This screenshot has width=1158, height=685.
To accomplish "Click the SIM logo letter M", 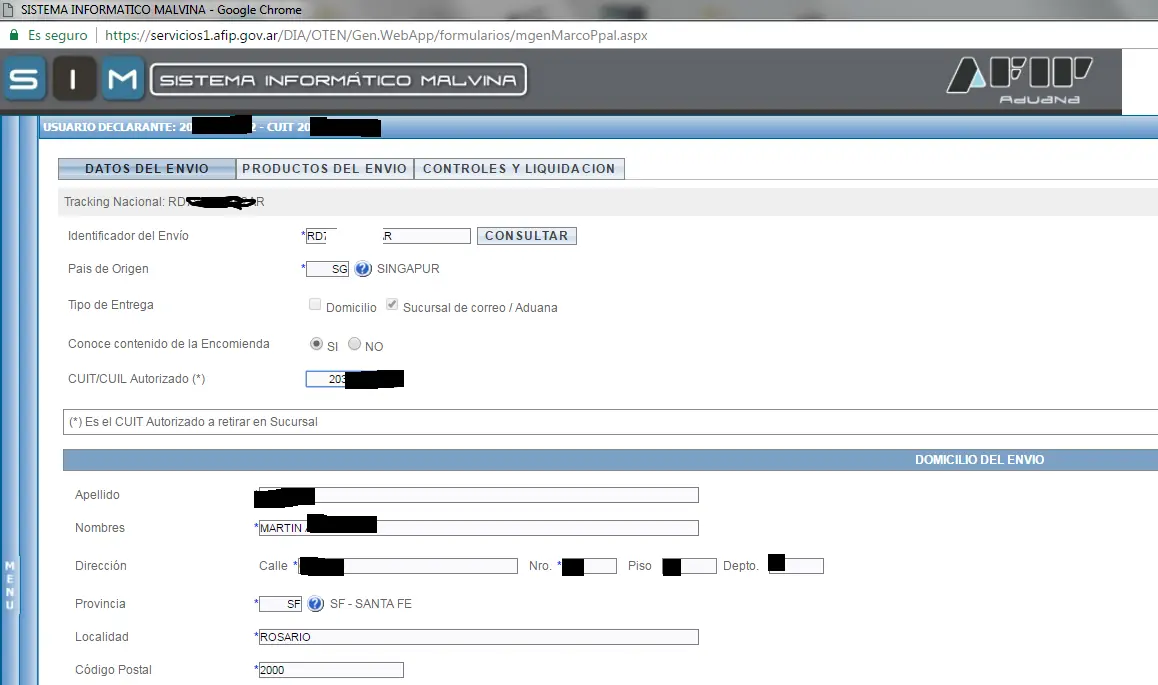I will [122, 78].
